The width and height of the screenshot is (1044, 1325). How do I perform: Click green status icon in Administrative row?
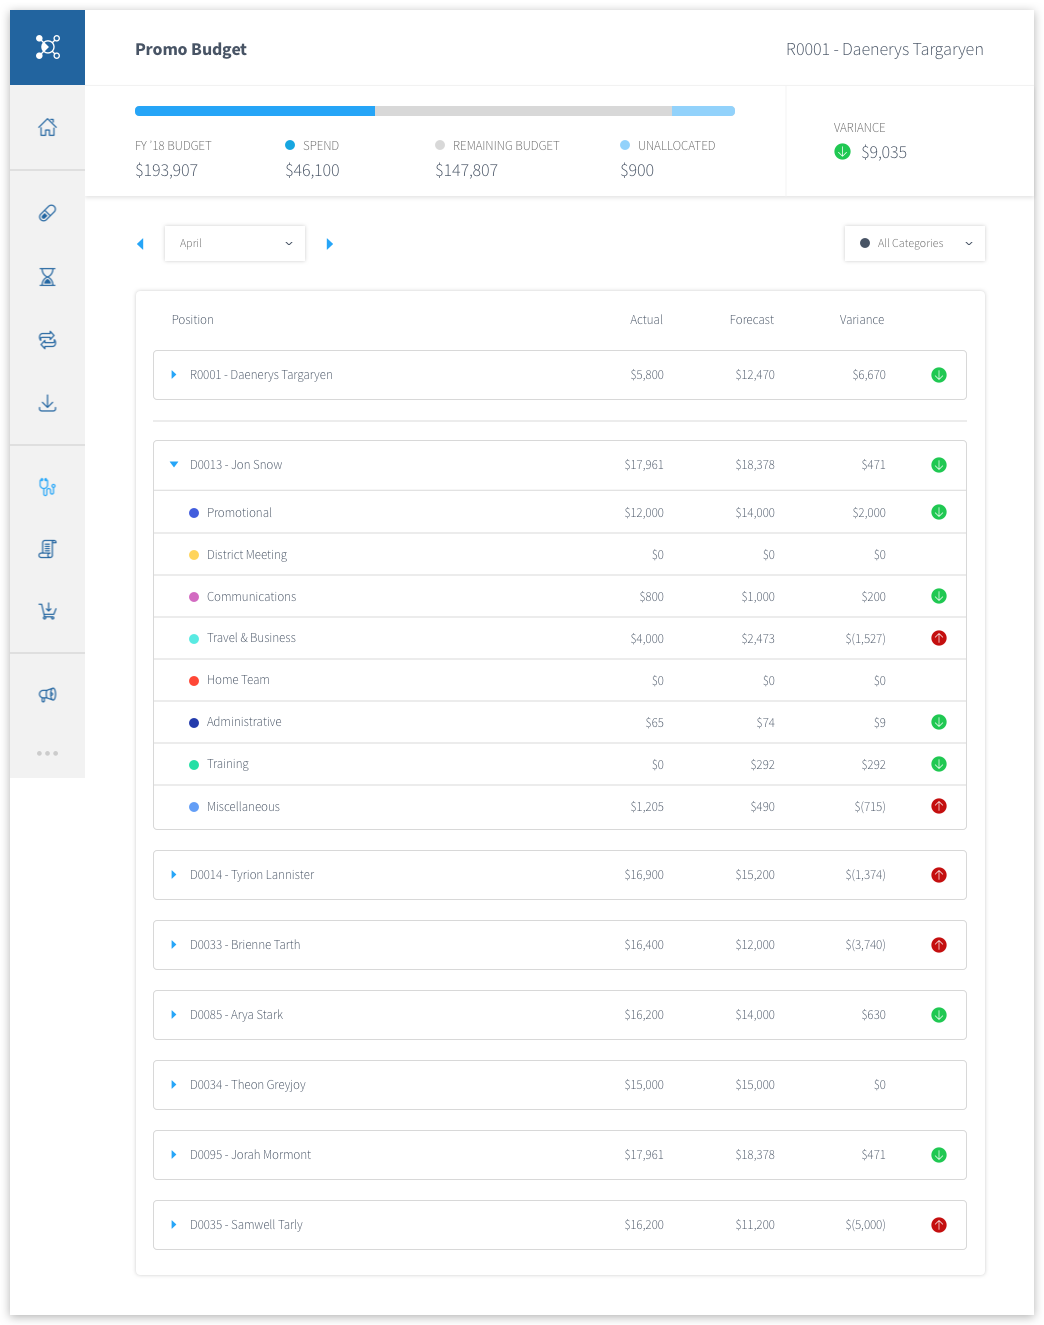[x=939, y=722]
